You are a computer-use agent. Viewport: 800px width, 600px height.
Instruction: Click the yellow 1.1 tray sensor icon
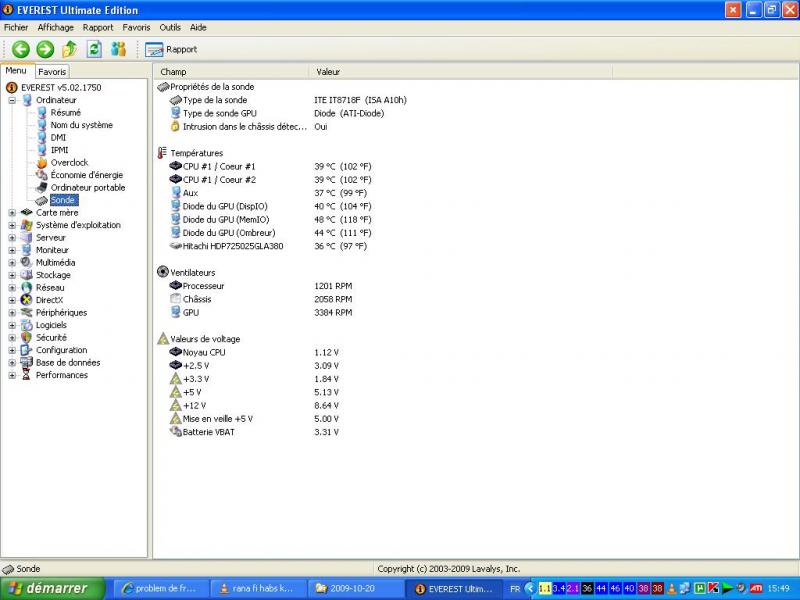click(x=545, y=588)
